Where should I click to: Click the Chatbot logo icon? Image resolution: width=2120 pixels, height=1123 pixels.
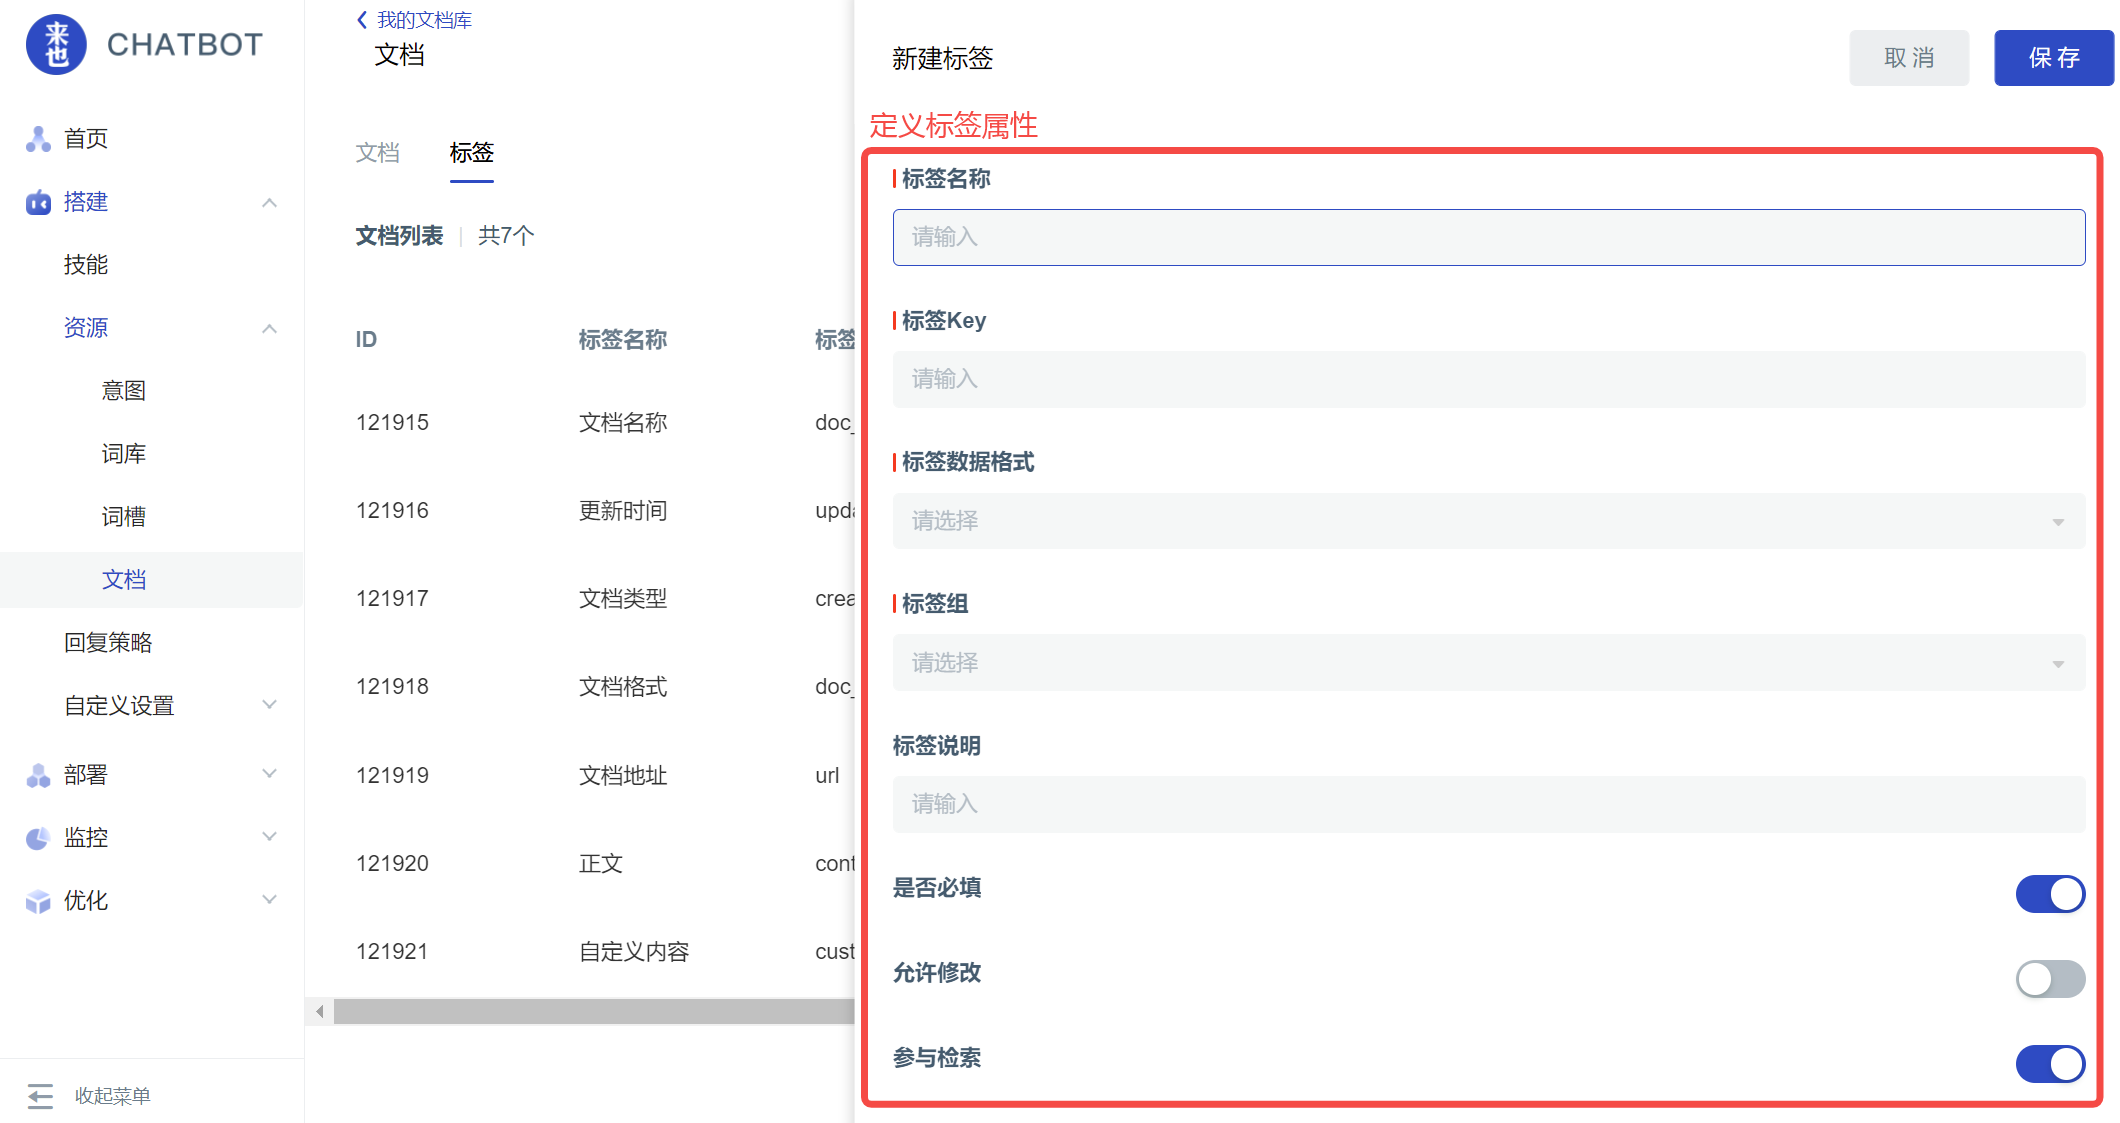tap(56, 45)
